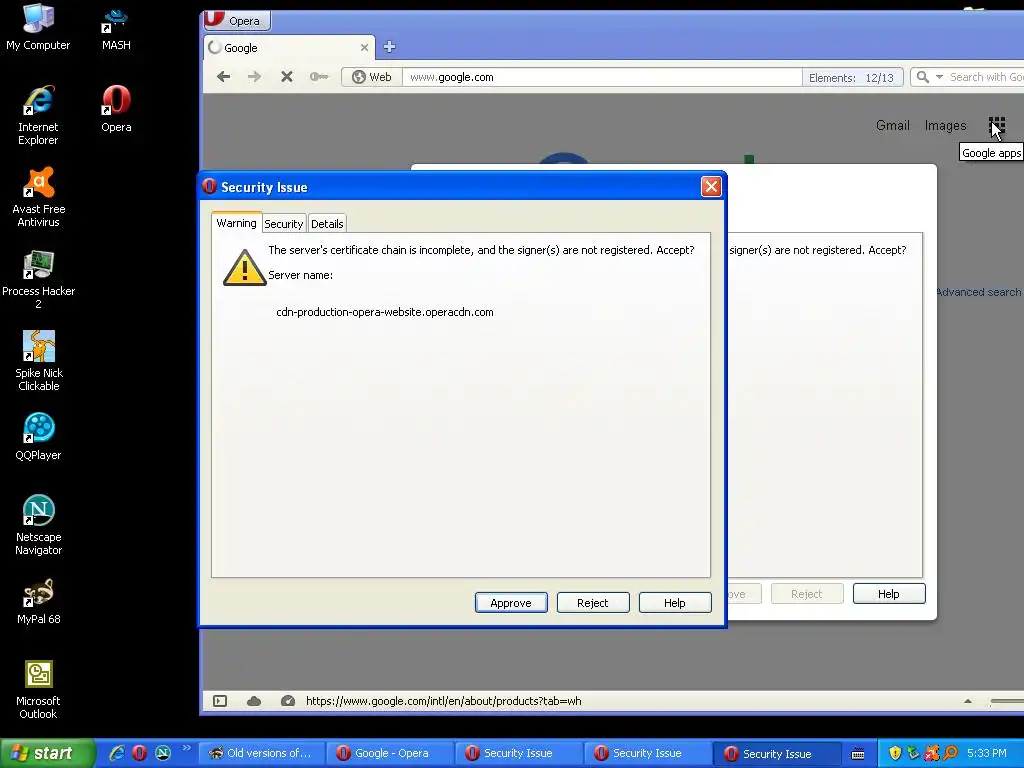Switch to Old versions of taskbar window

[262, 753]
